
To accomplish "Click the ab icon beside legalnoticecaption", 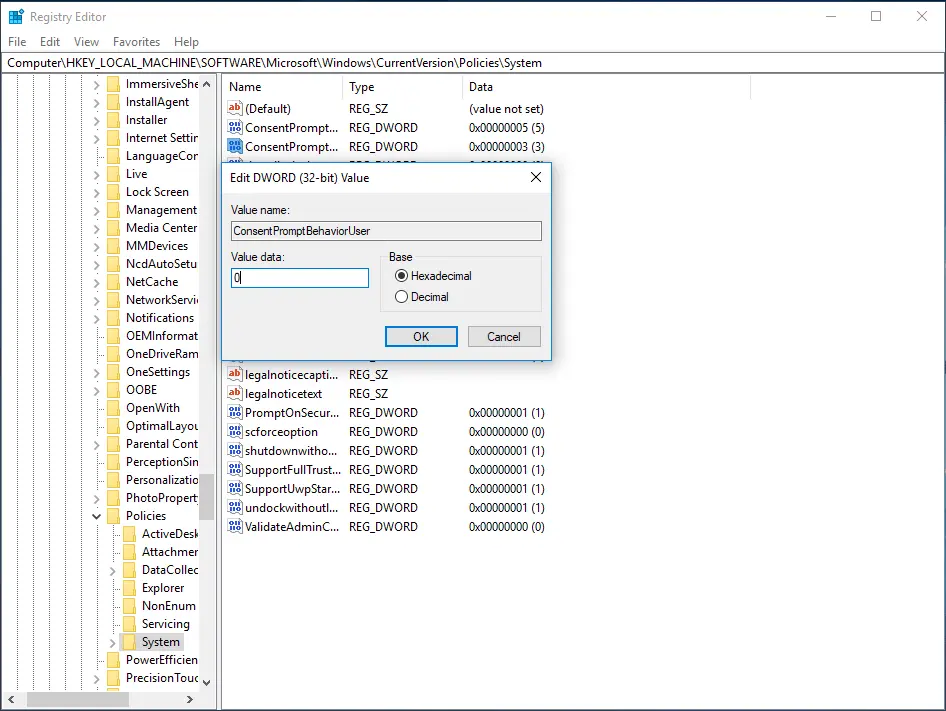I will (x=234, y=374).
